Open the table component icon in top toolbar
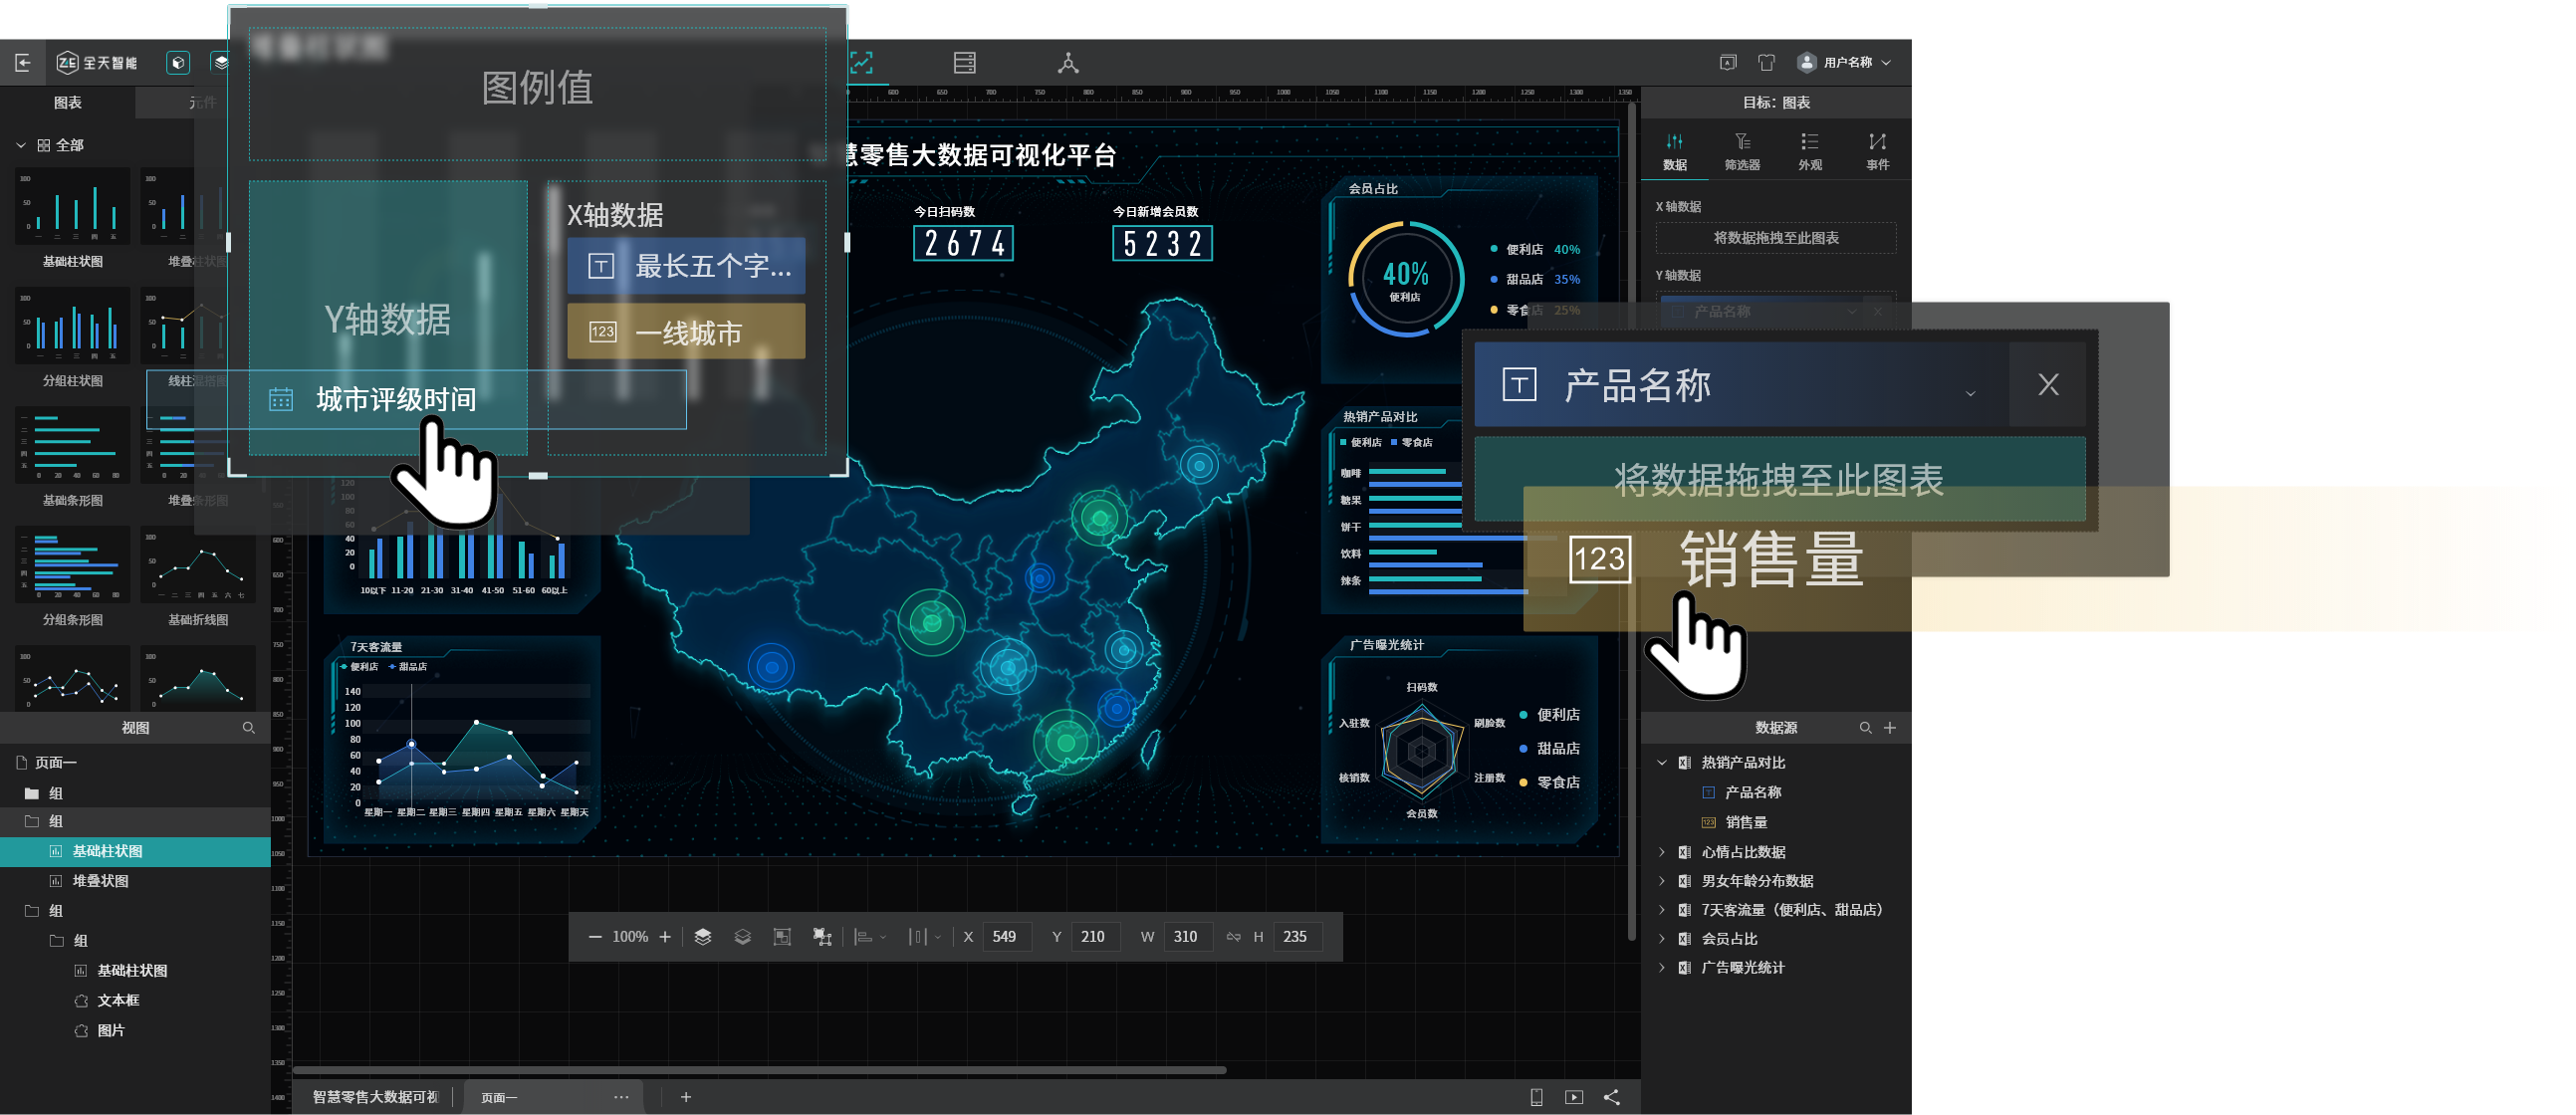This screenshot has width=2576, height=1115. (x=965, y=63)
